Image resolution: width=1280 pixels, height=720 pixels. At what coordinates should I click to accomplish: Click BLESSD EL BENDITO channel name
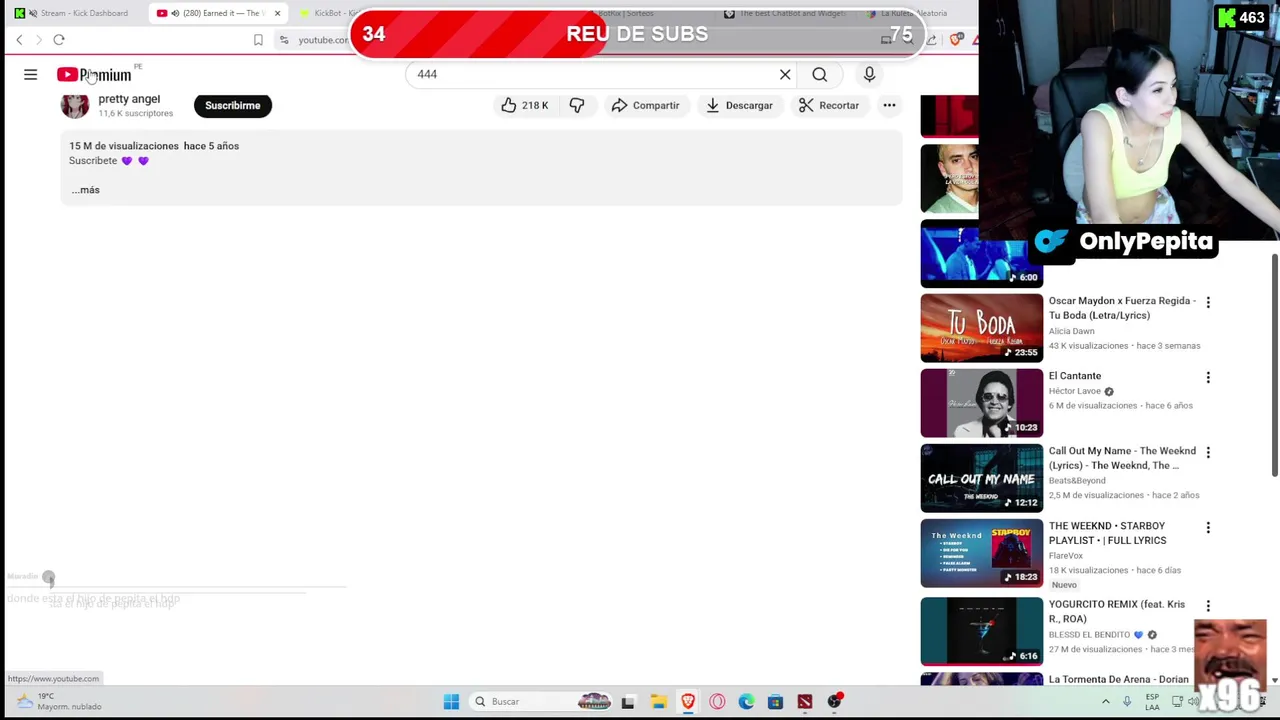pyautogui.click(x=1090, y=635)
